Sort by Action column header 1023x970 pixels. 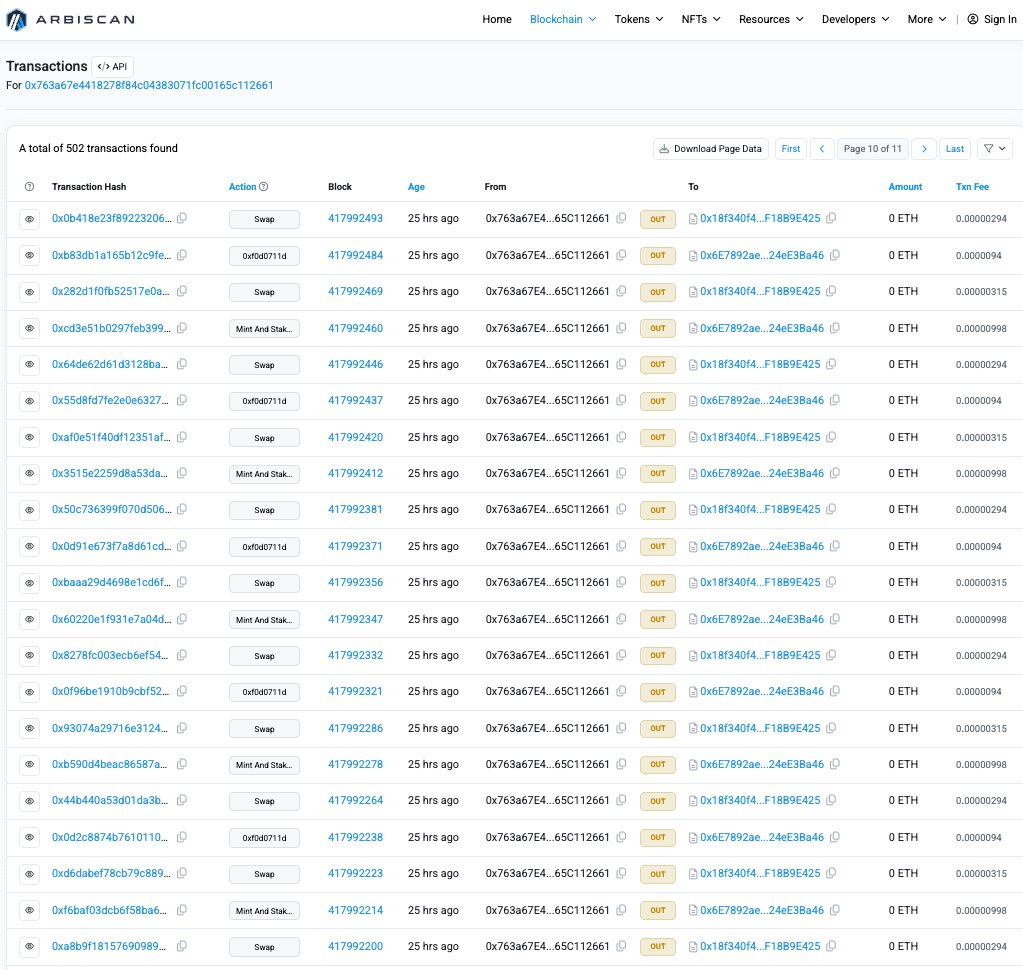click(x=242, y=187)
